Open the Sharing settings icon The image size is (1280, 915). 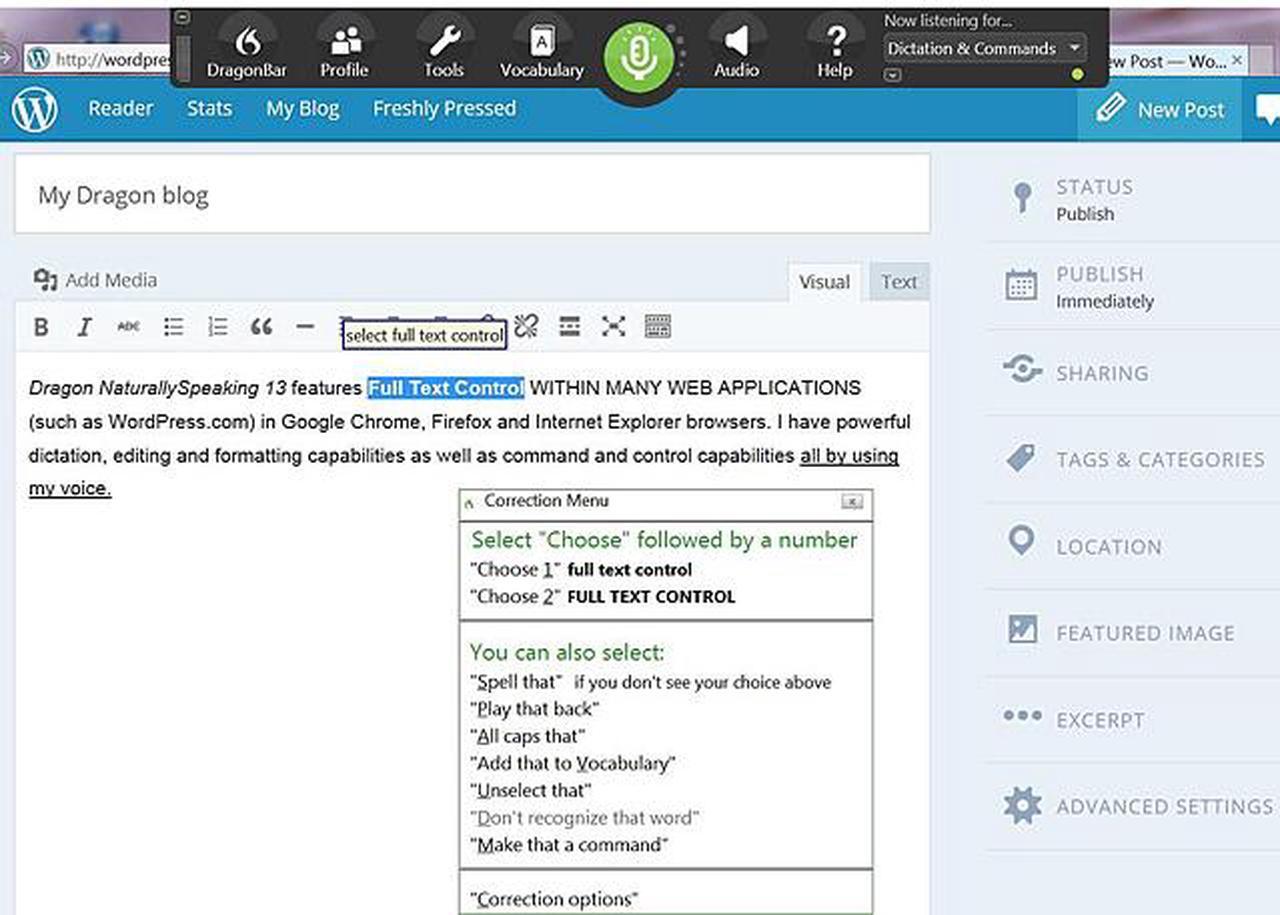(x=1022, y=371)
